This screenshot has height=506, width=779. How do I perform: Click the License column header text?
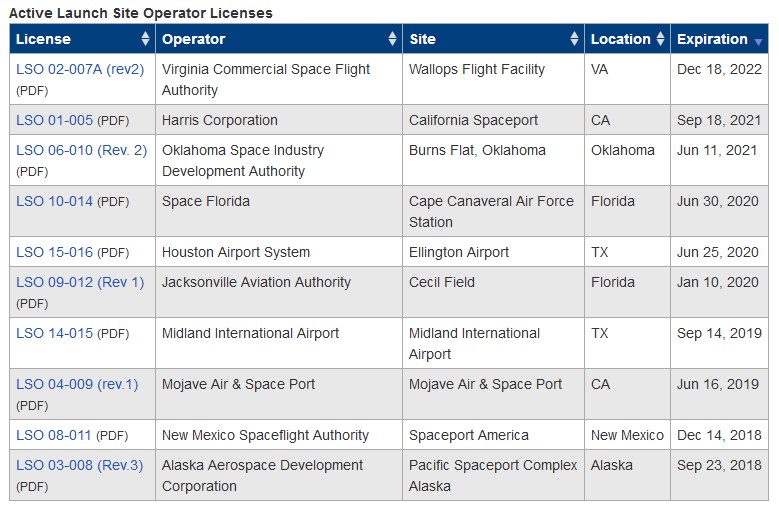(x=43, y=39)
